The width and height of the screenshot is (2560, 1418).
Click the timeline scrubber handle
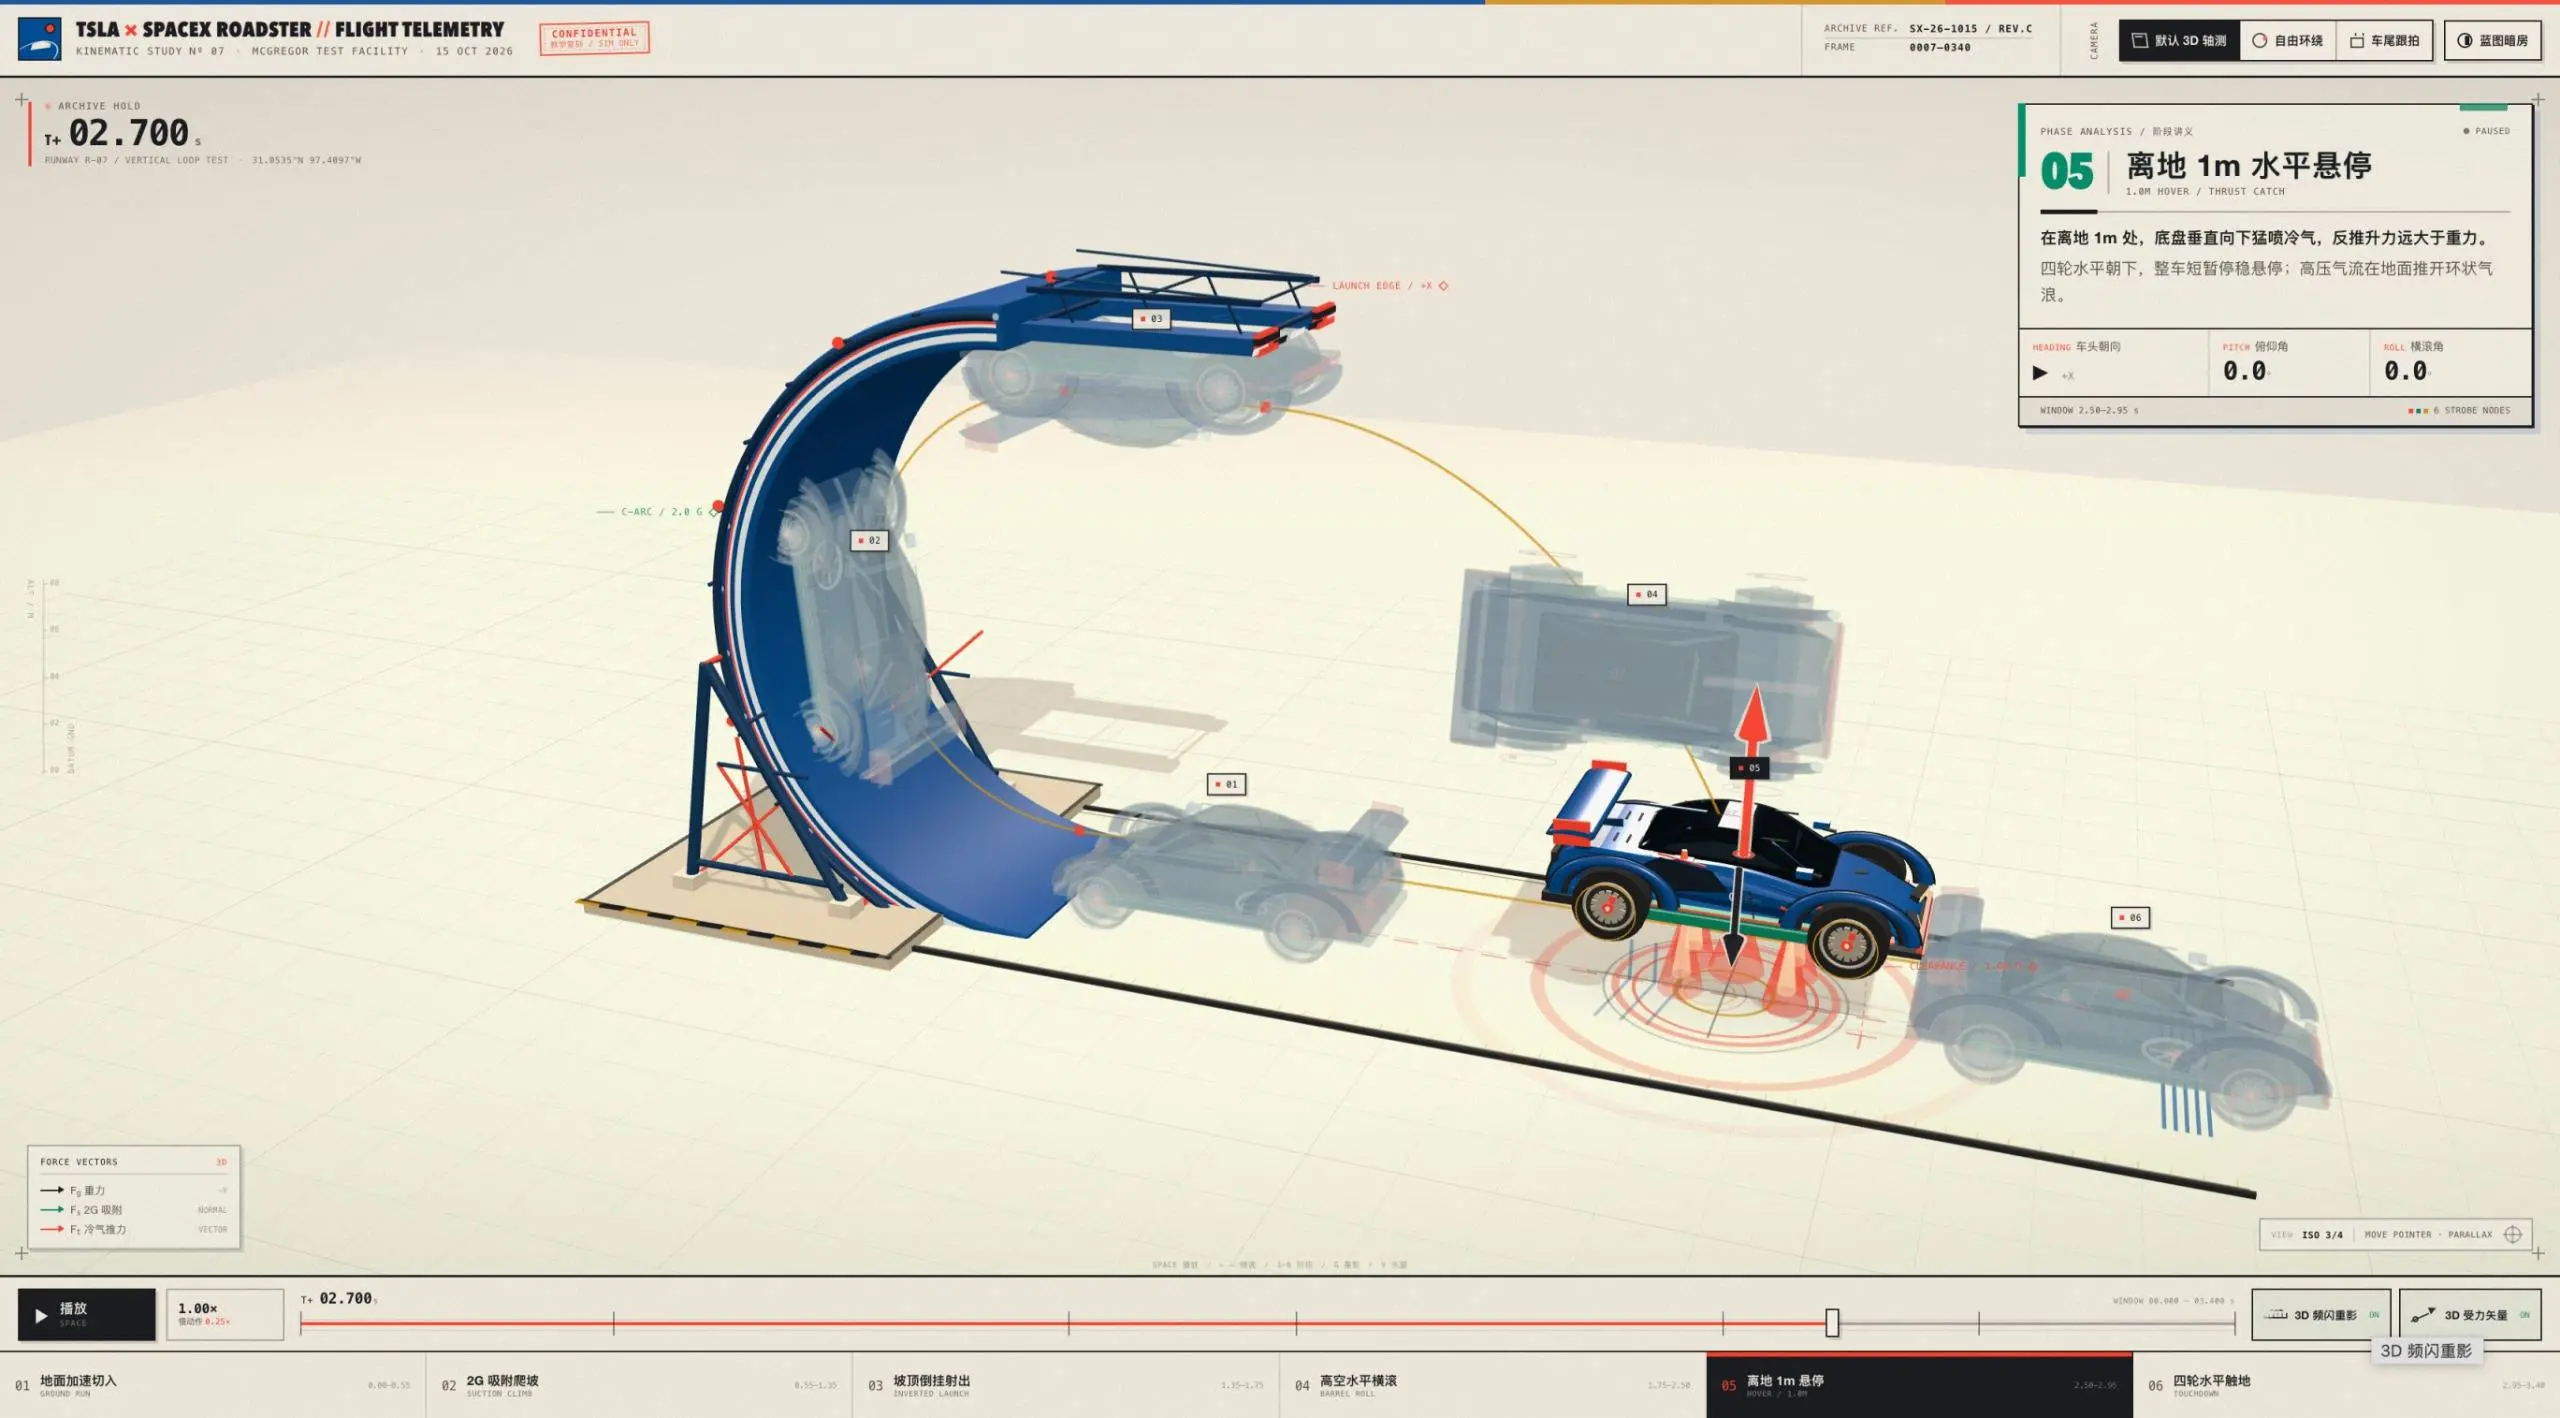pos(1831,1322)
